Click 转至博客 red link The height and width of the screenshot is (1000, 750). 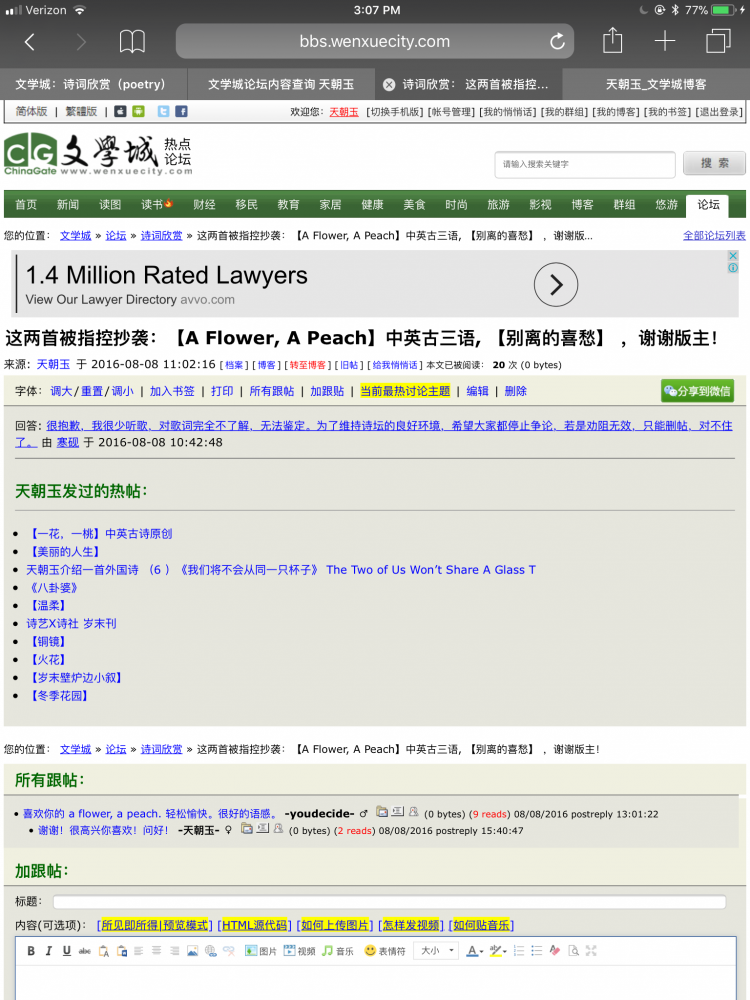307,365
